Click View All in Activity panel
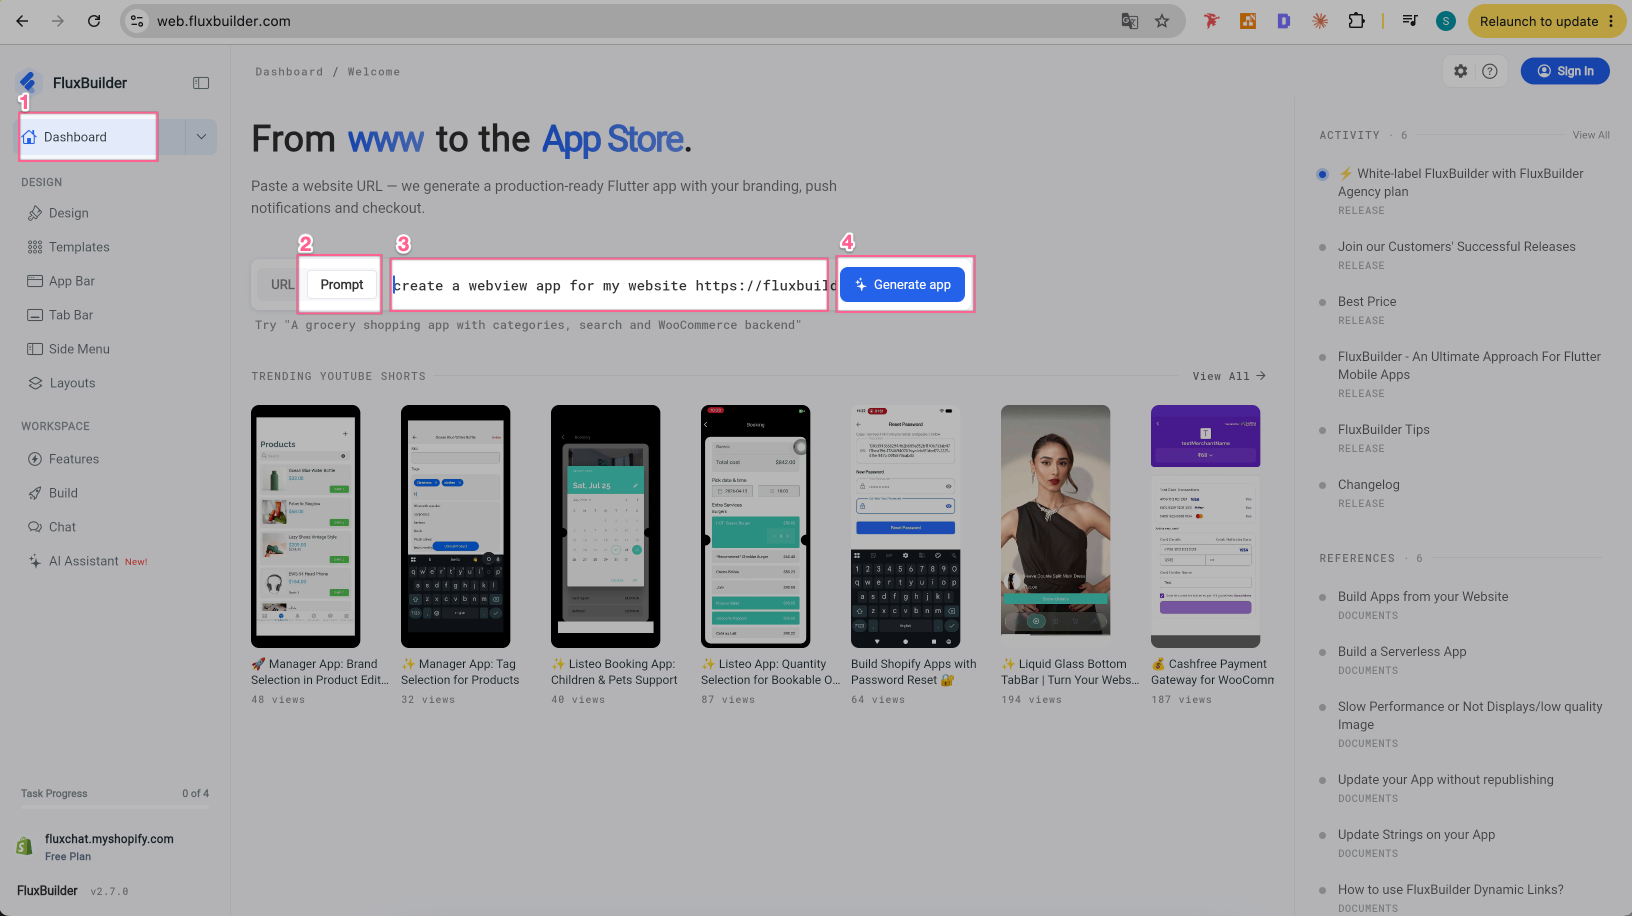The width and height of the screenshot is (1632, 916). pyautogui.click(x=1591, y=135)
